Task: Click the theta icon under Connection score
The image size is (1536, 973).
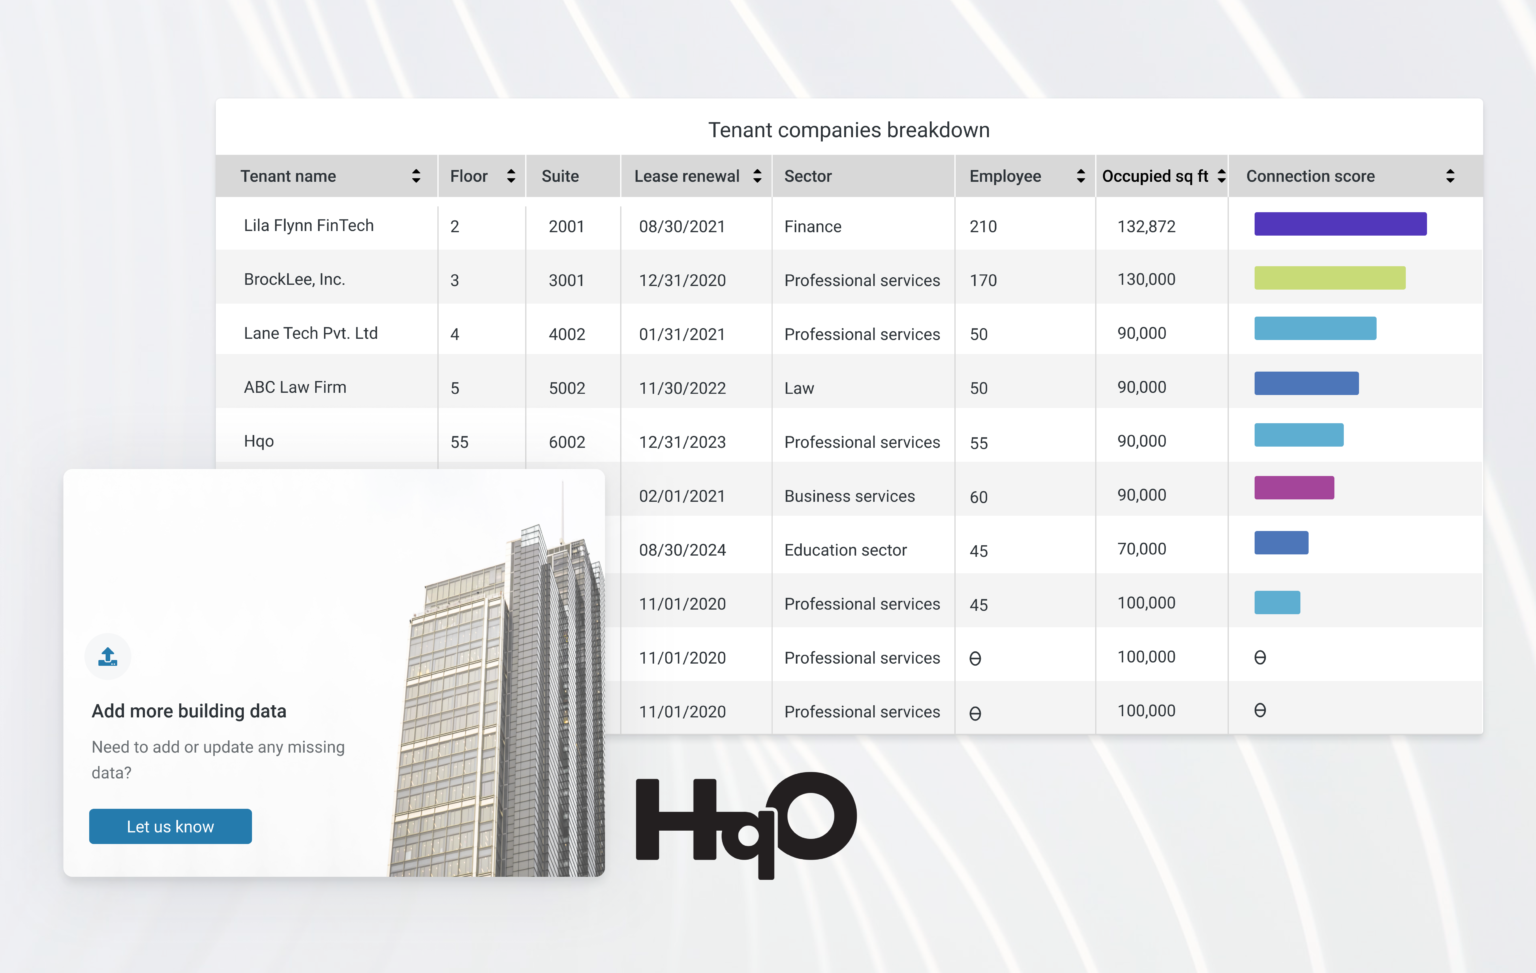Action: 1260,657
